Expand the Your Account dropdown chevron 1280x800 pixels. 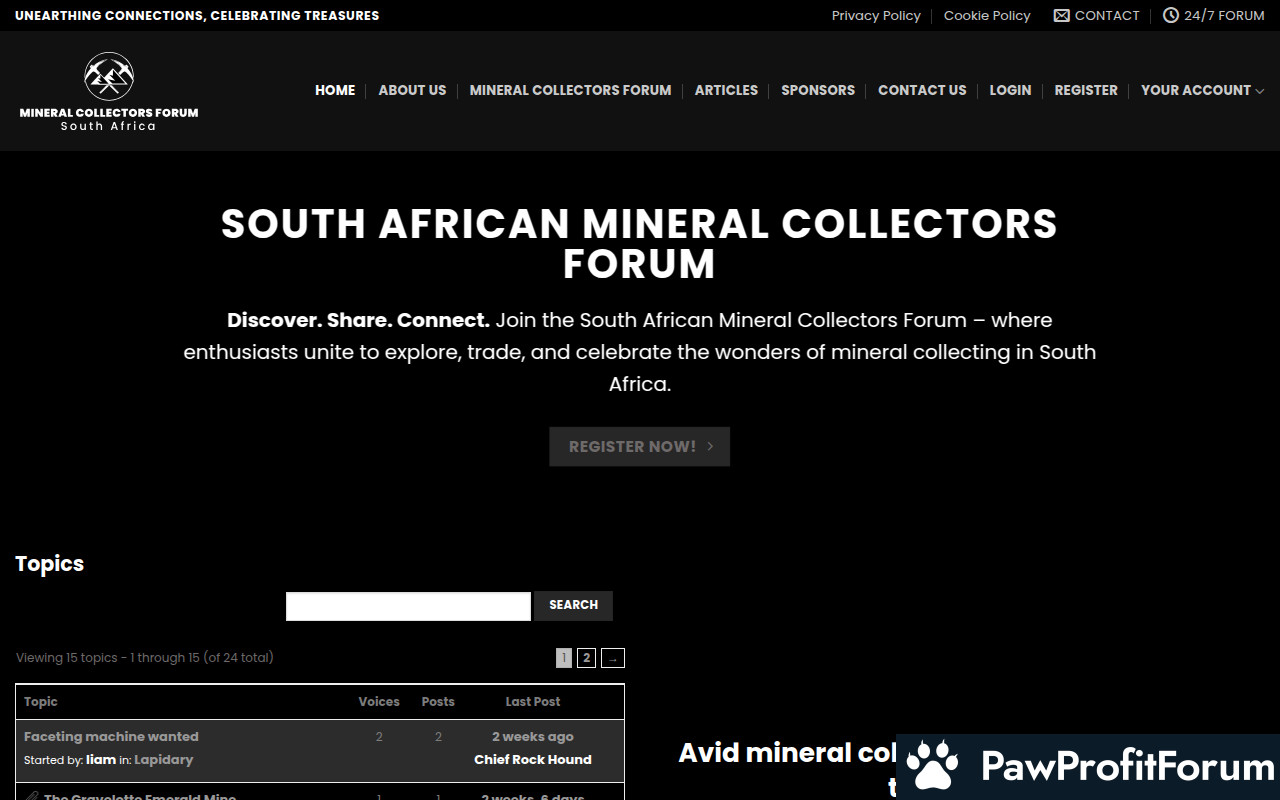click(1260, 91)
